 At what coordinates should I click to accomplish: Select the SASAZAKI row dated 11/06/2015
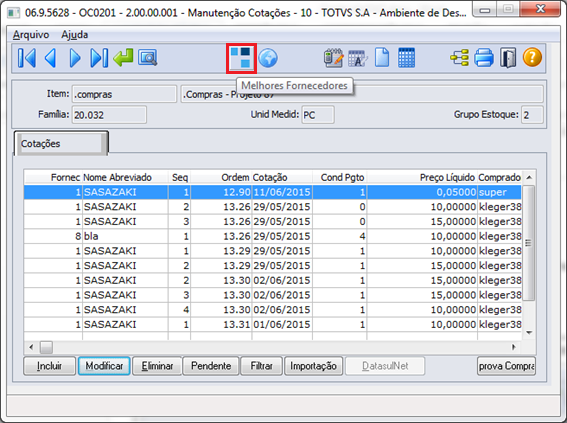tap(273, 192)
